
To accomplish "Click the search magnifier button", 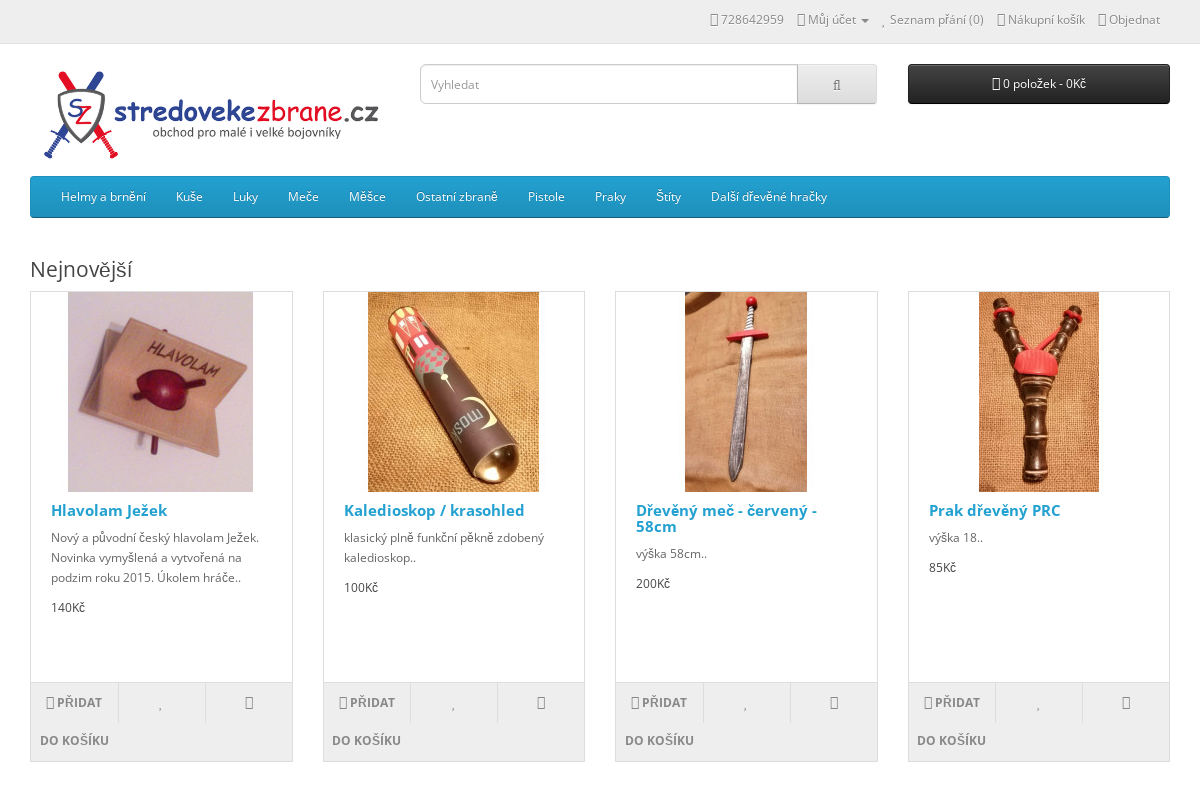I will pyautogui.click(x=837, y=84).
